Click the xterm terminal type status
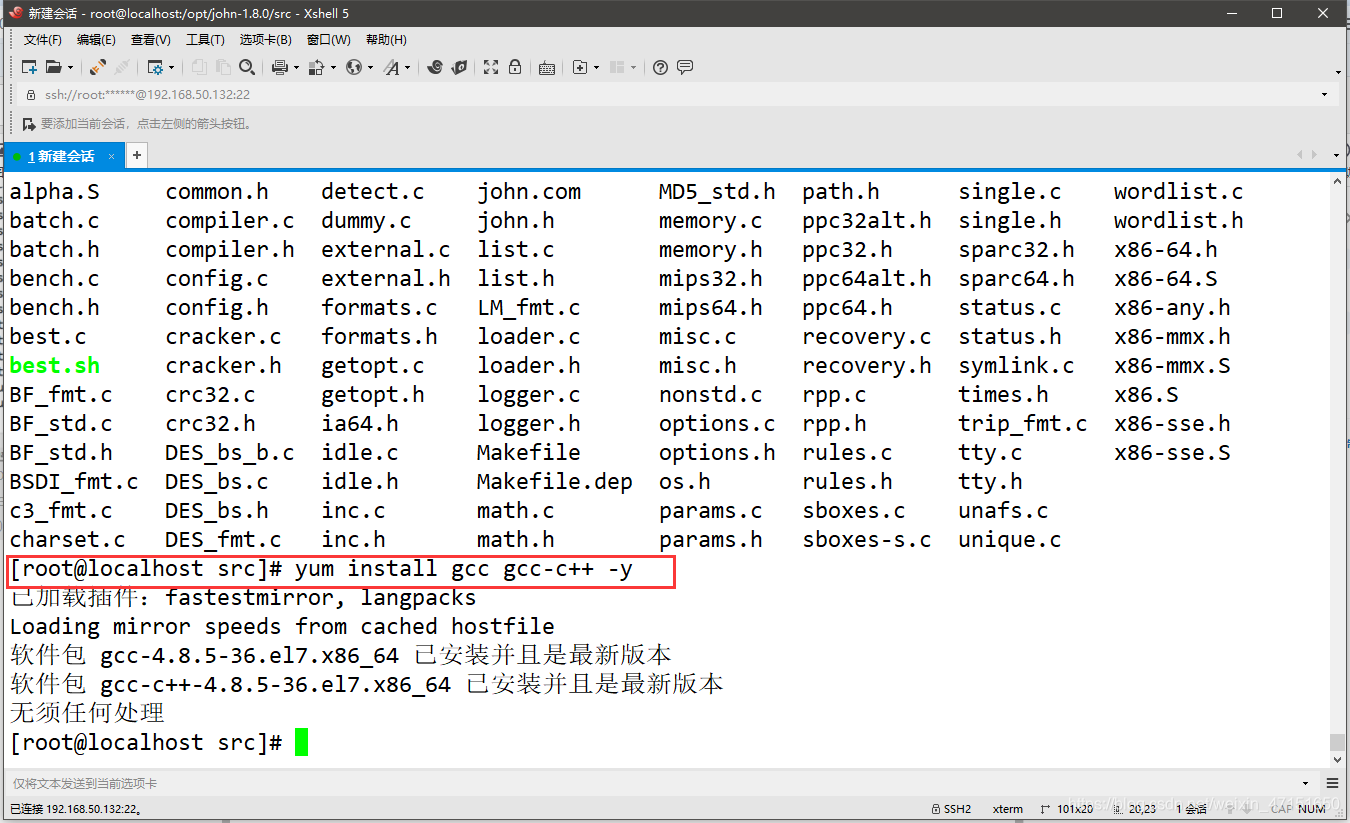Image resolution: width=1350 pixels, height=823 pixels. (x=1008, y=809)
